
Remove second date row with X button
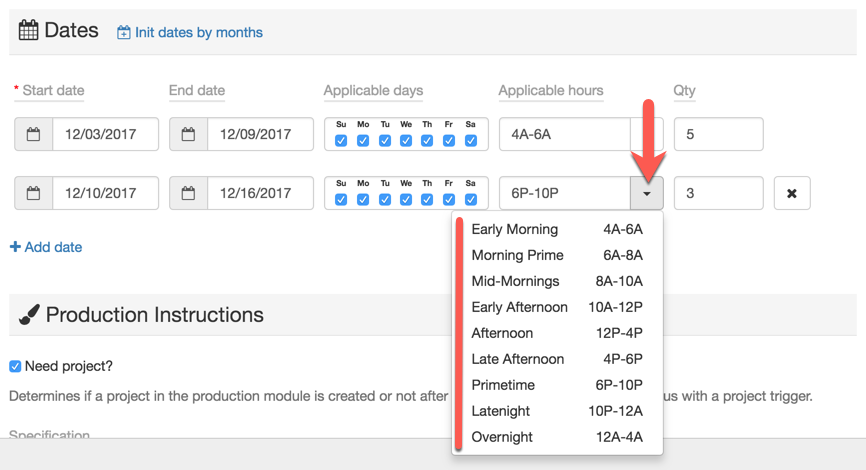tap(791, 193)
